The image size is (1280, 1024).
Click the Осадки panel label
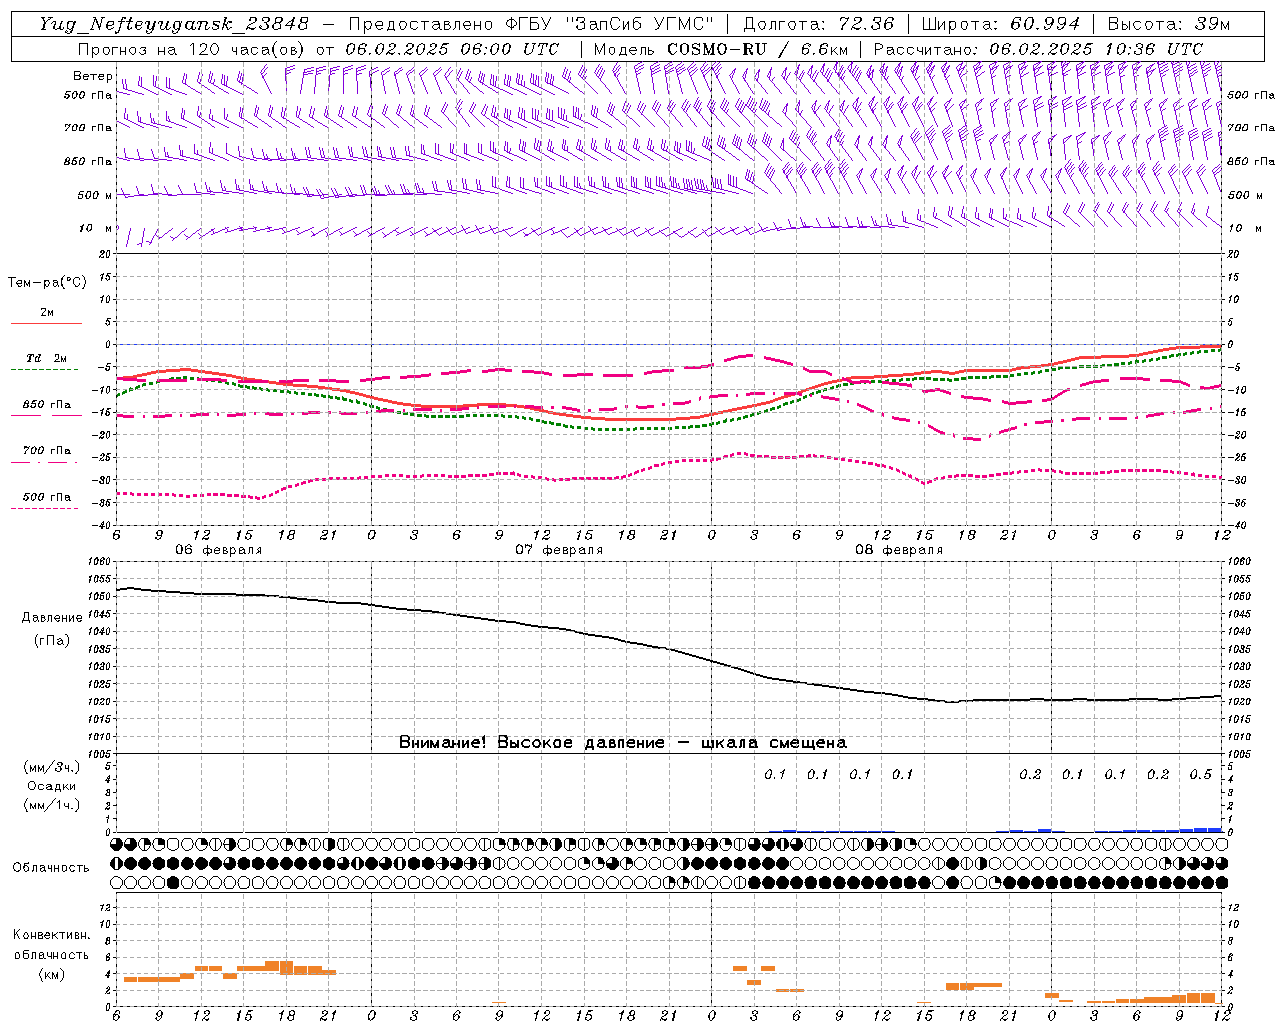[x=52, y=786]
